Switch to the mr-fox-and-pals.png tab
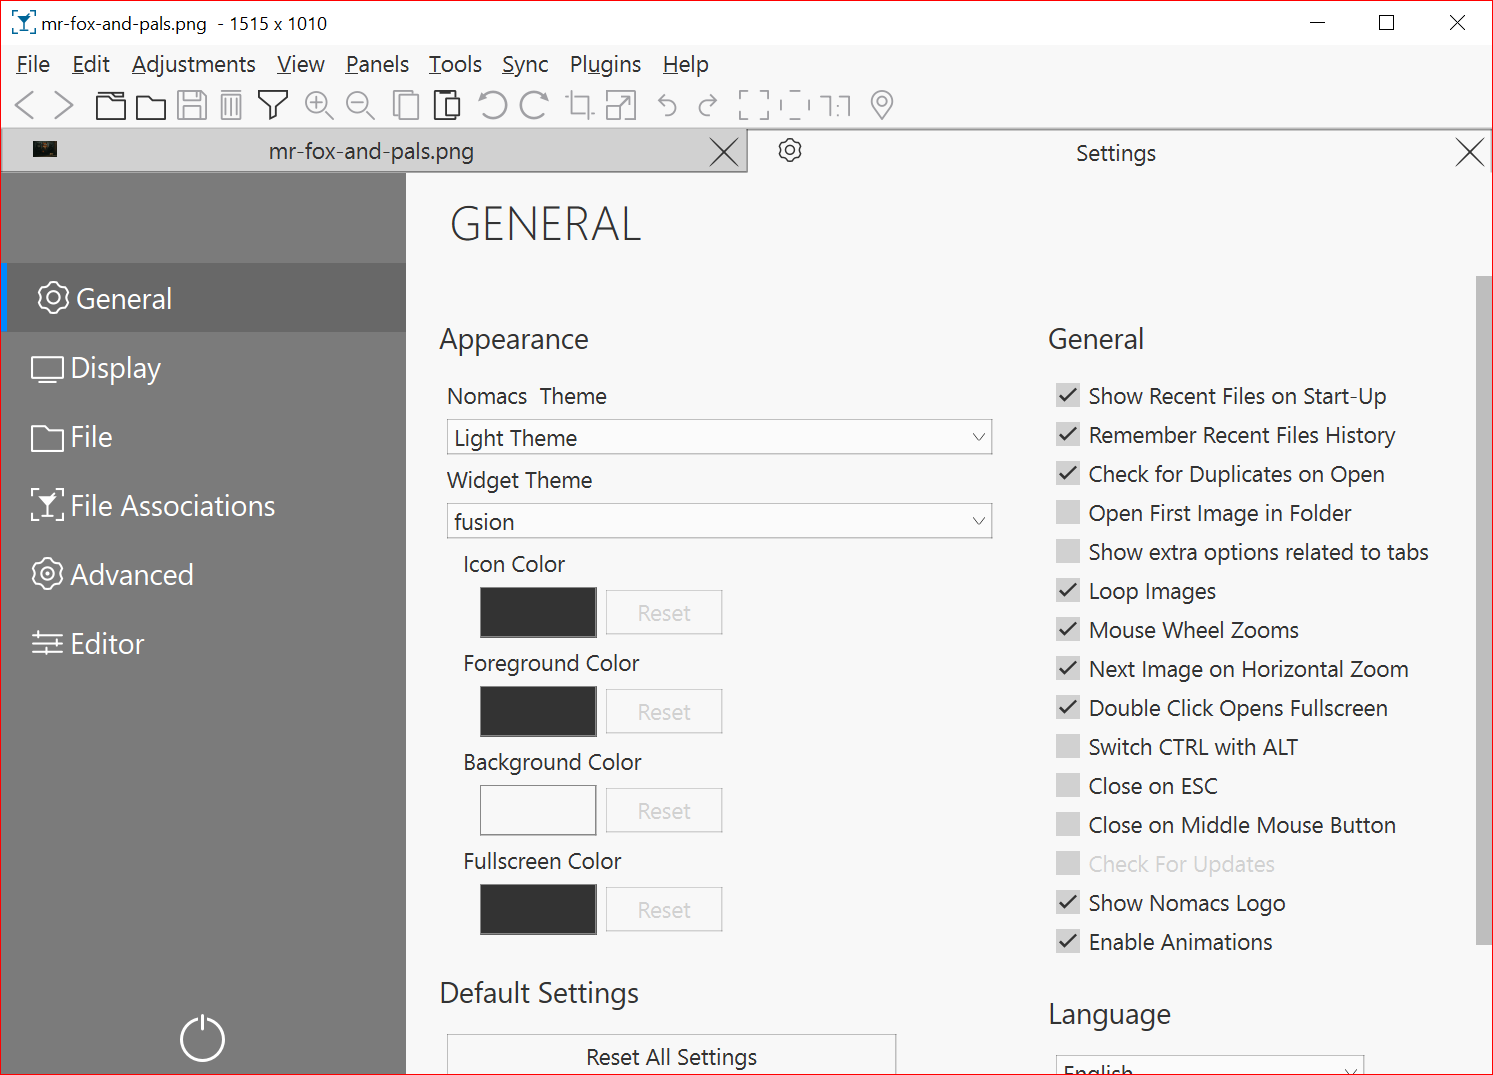Image resolution: width=1493 pixels, height=1075 pixels. tap(371, 152)
